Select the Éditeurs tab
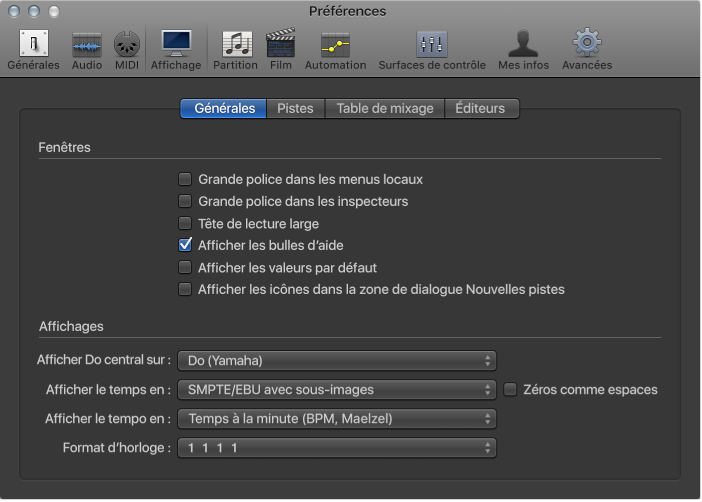Image resolution: width=702 pixels, height=502 pixels. click(481, 108)
